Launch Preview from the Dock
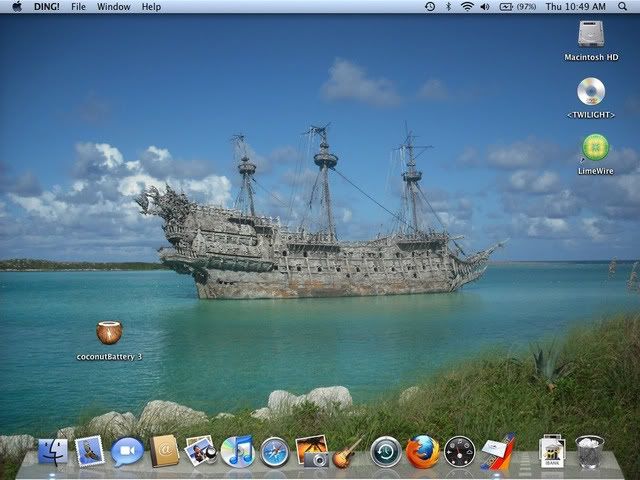Viewport: 640px width, 480px height. 200,451
